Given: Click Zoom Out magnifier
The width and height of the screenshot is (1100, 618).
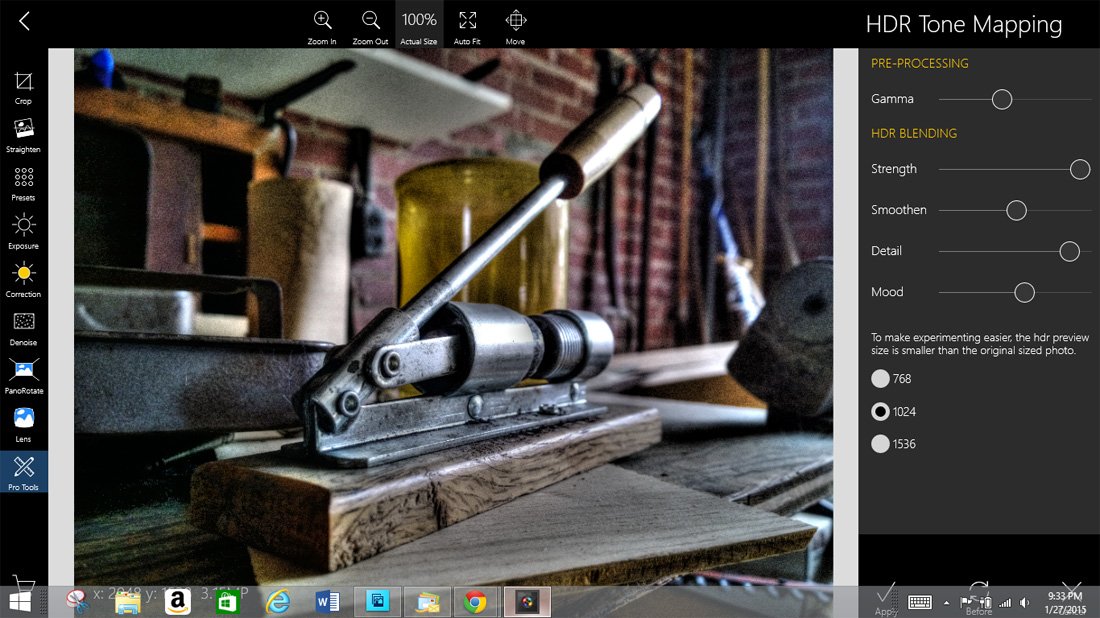Looking at the screenshot, I should 370,28.
